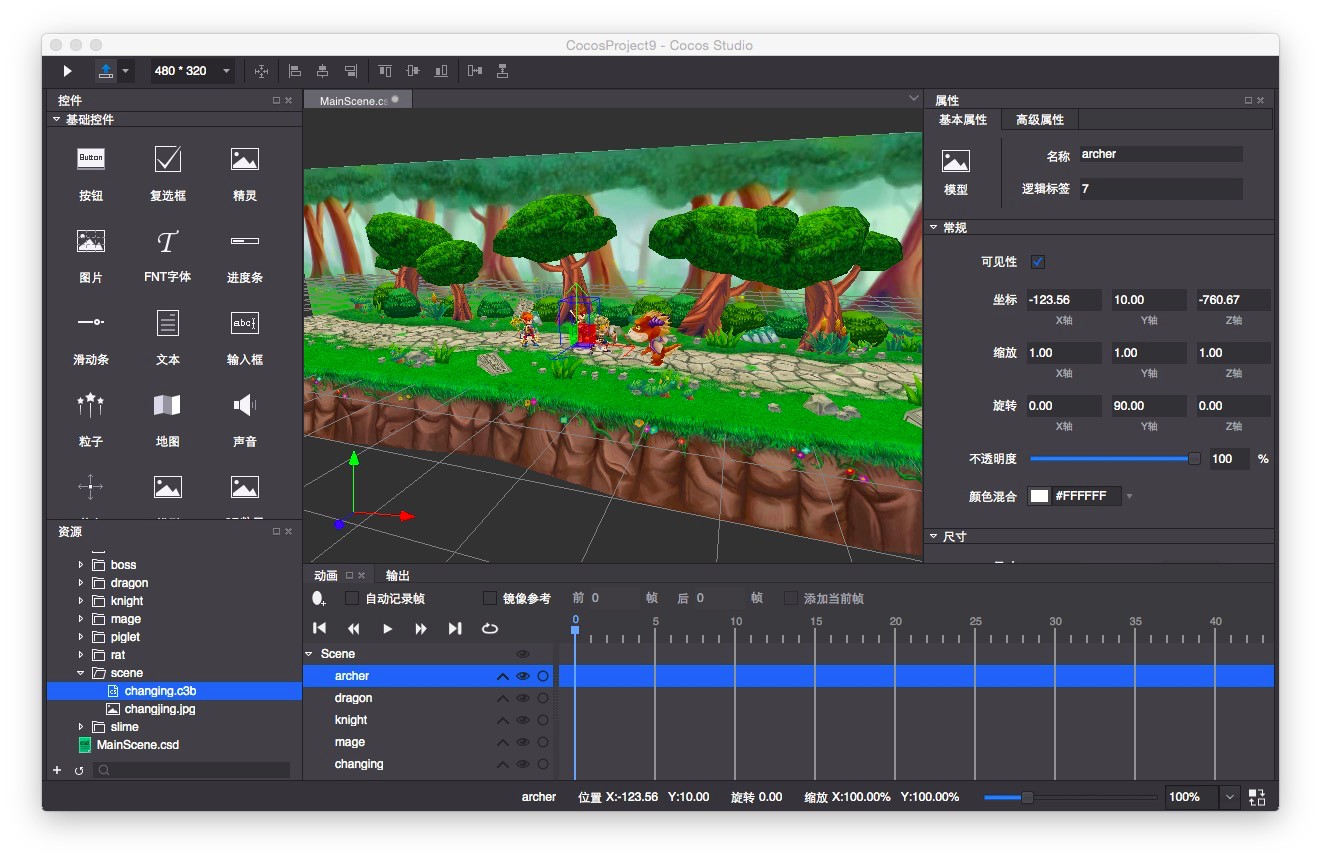Screen dimensions: 1321x861
Task: Click the resources search field
Action: [x=192, y=771]
